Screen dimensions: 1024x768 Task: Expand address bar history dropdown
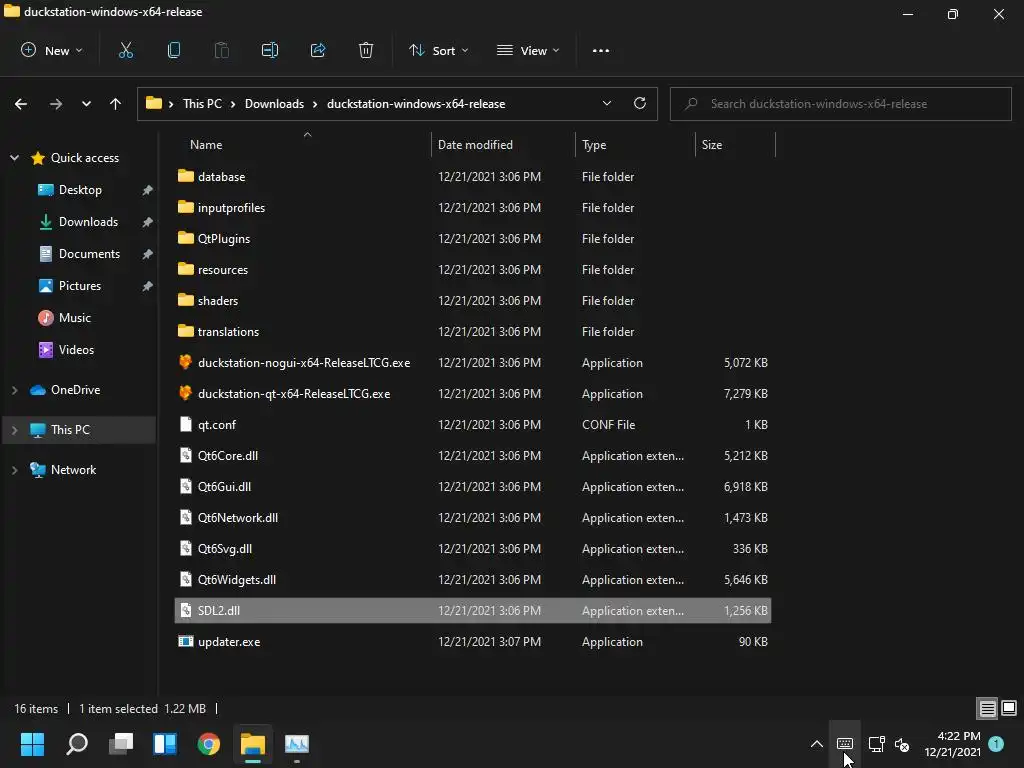click(x=607, y=103)
